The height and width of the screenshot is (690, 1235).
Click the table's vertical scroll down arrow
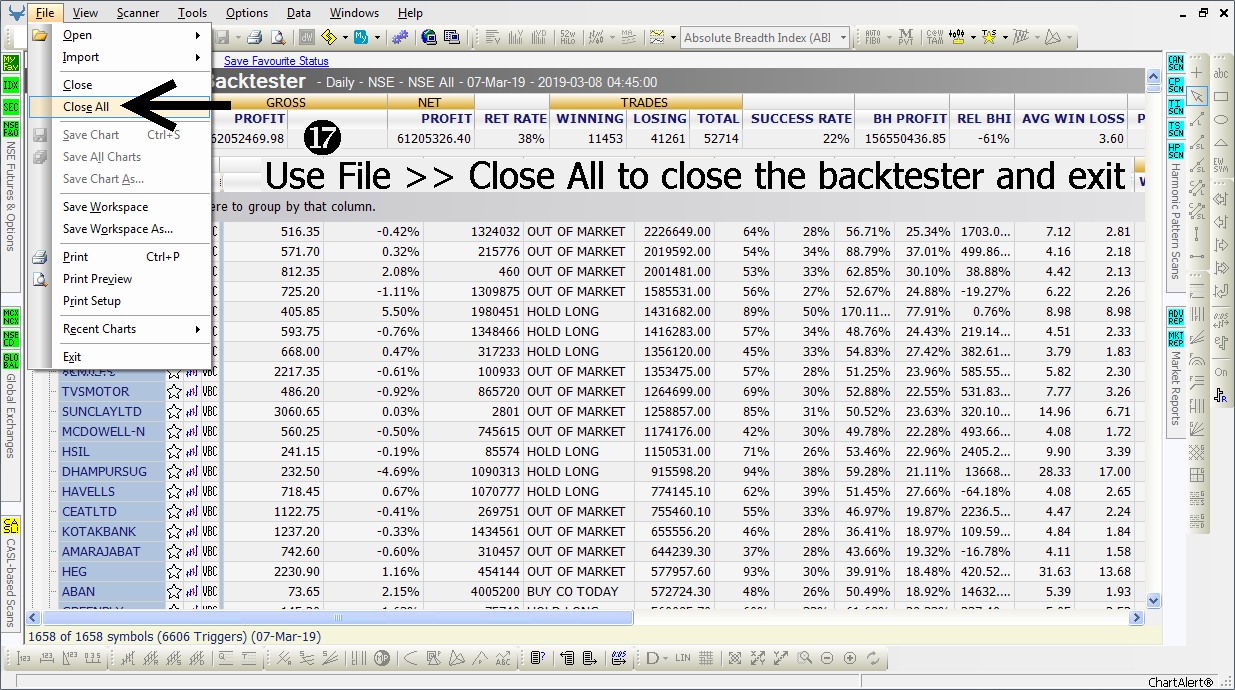1153,601
